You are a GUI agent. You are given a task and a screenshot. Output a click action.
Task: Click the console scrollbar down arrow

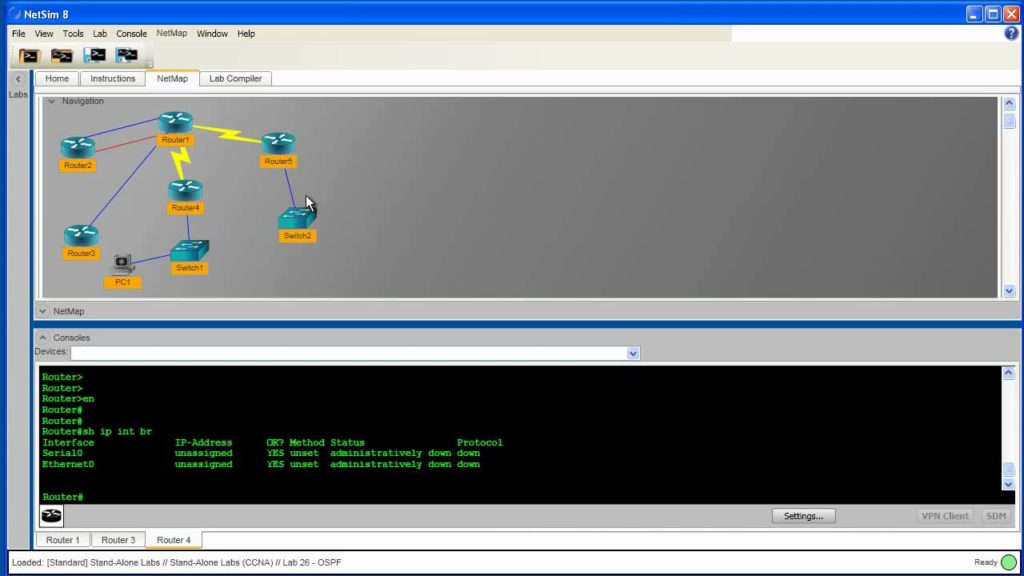point(1008,485)
